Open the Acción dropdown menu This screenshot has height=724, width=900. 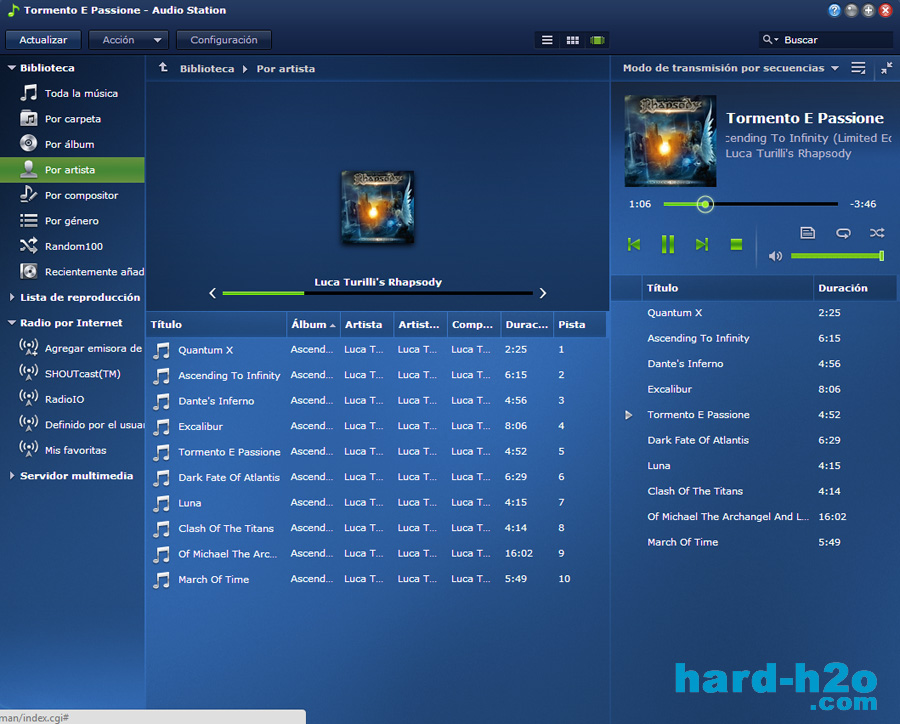pyautogui.click(x=129, y=40)
